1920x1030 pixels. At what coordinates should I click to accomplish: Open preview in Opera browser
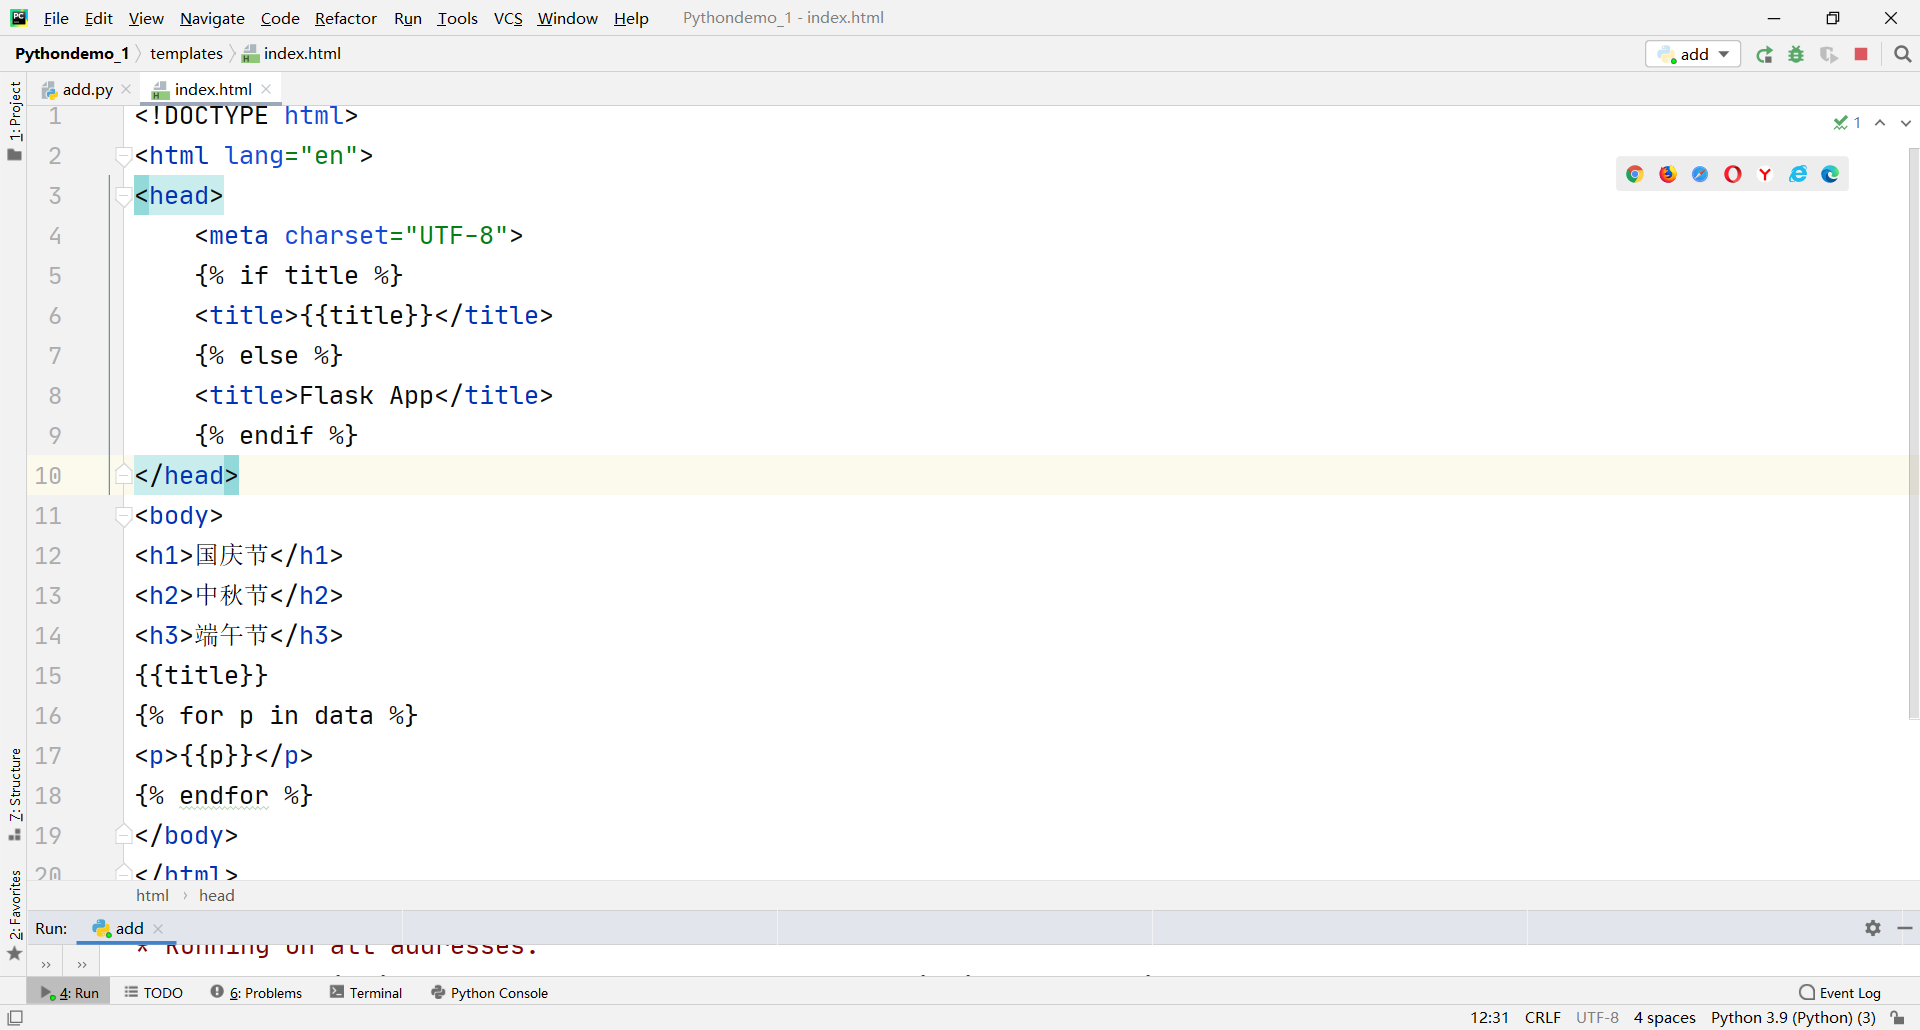(x=1733, y=175)
